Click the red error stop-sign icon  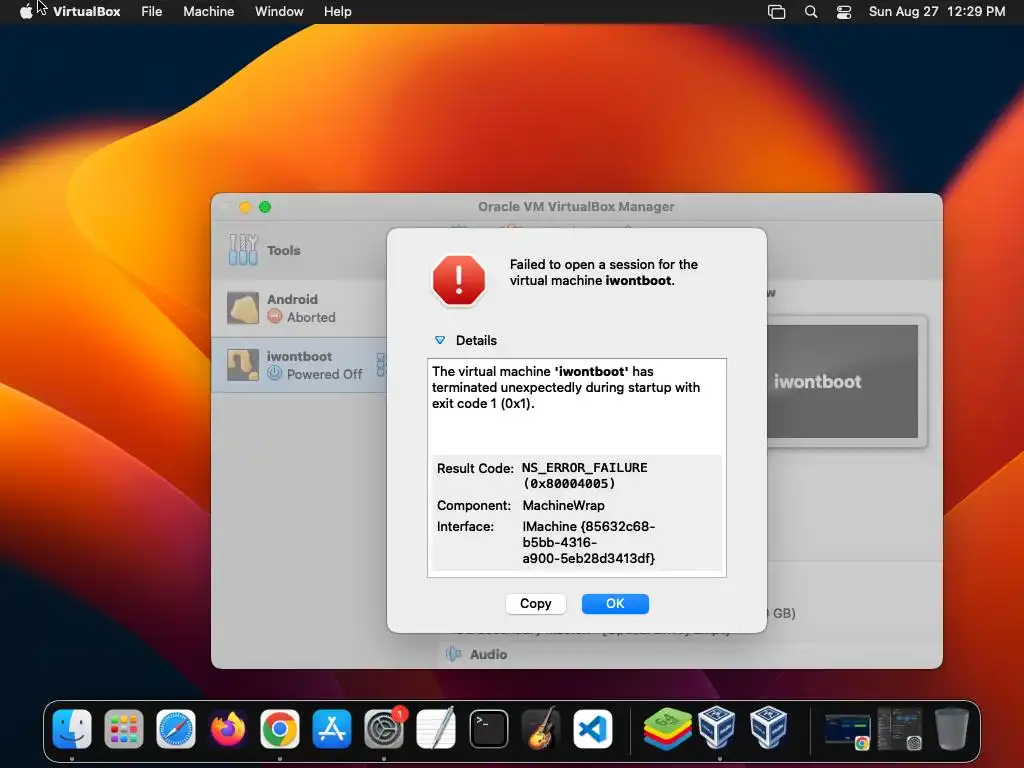click(x=458, y=280)
